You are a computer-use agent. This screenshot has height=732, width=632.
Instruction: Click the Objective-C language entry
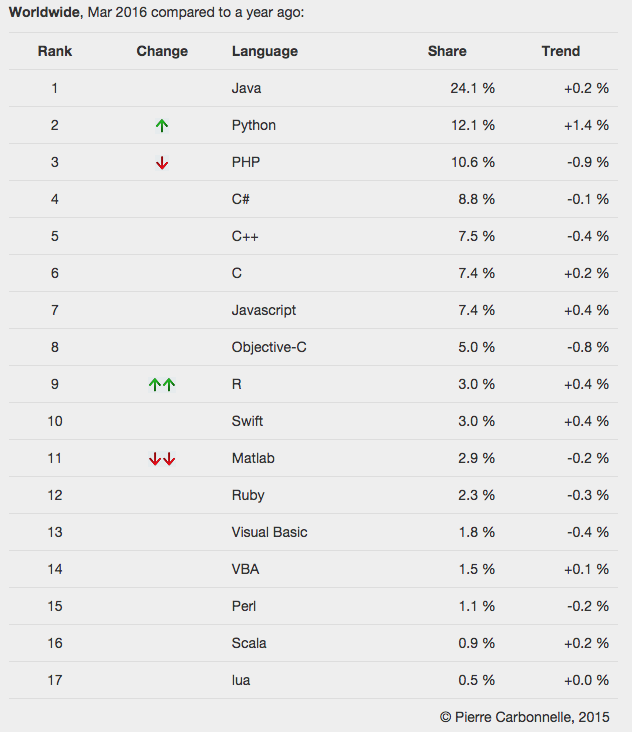pyautogui.click(x=269, y=347)
